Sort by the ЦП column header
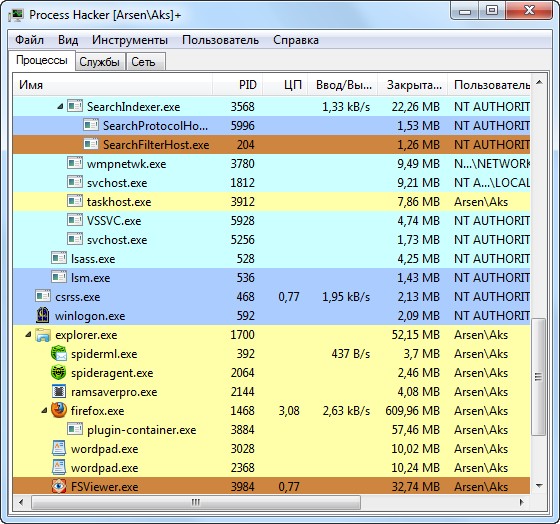The width and height of the screenshot is (560, 524). (285, 85)
